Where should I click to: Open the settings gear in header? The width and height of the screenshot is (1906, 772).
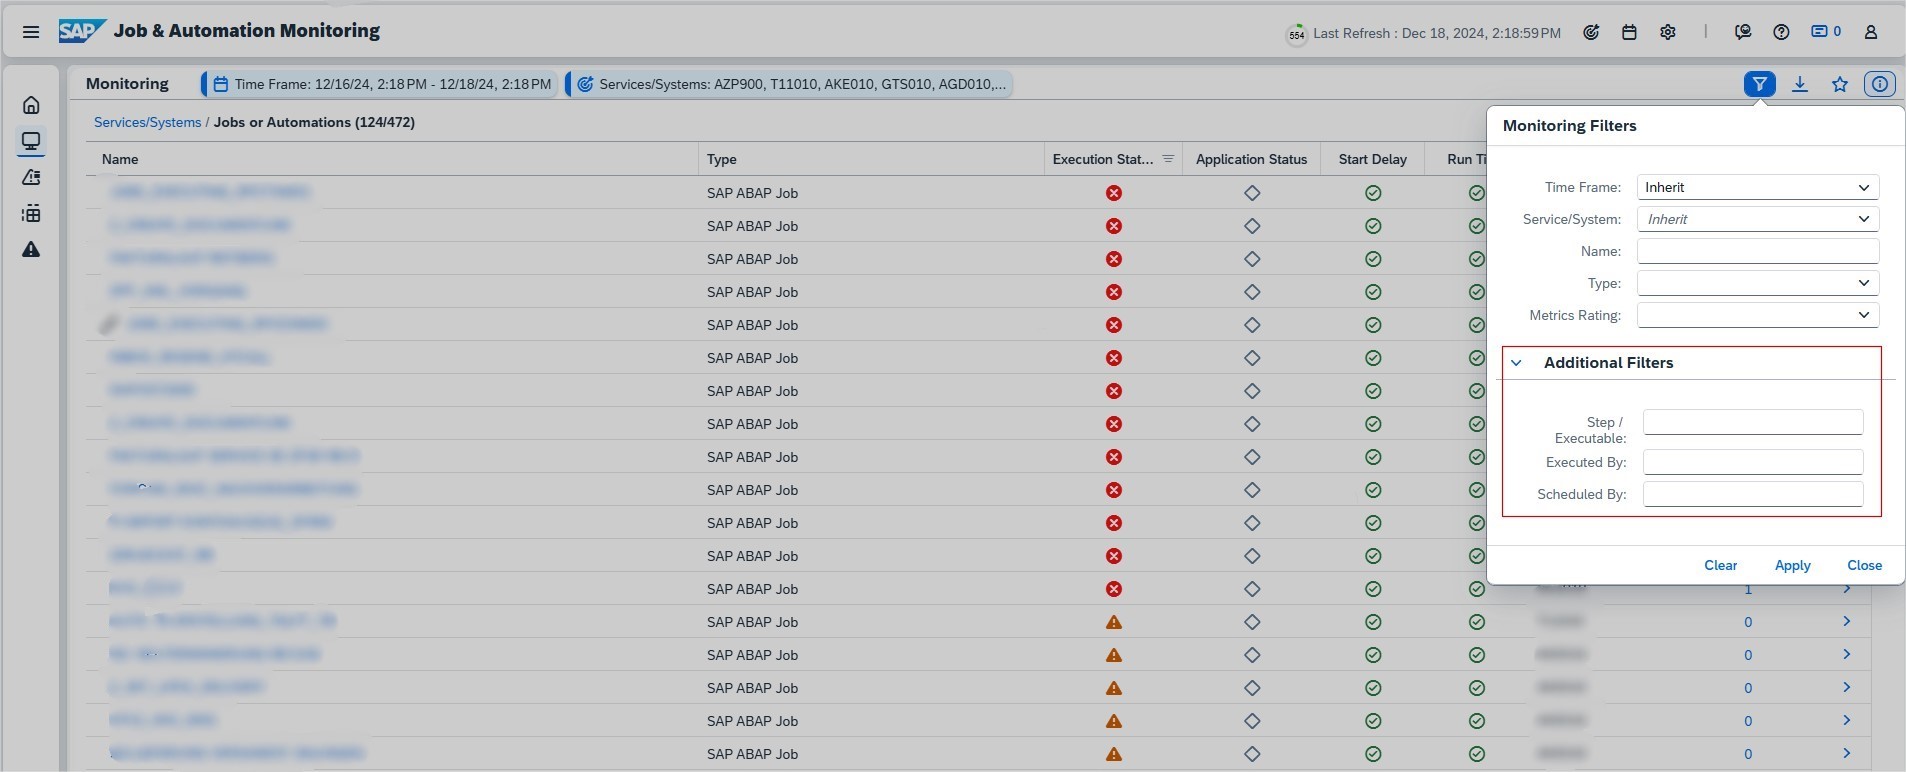click(1667, 32)
